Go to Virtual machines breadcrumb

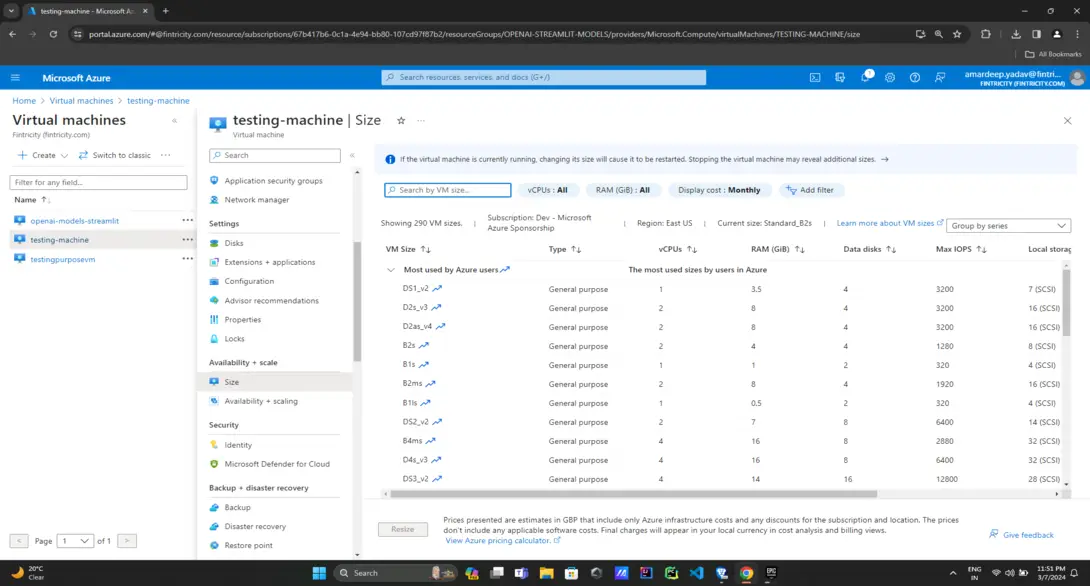point(81,101)
